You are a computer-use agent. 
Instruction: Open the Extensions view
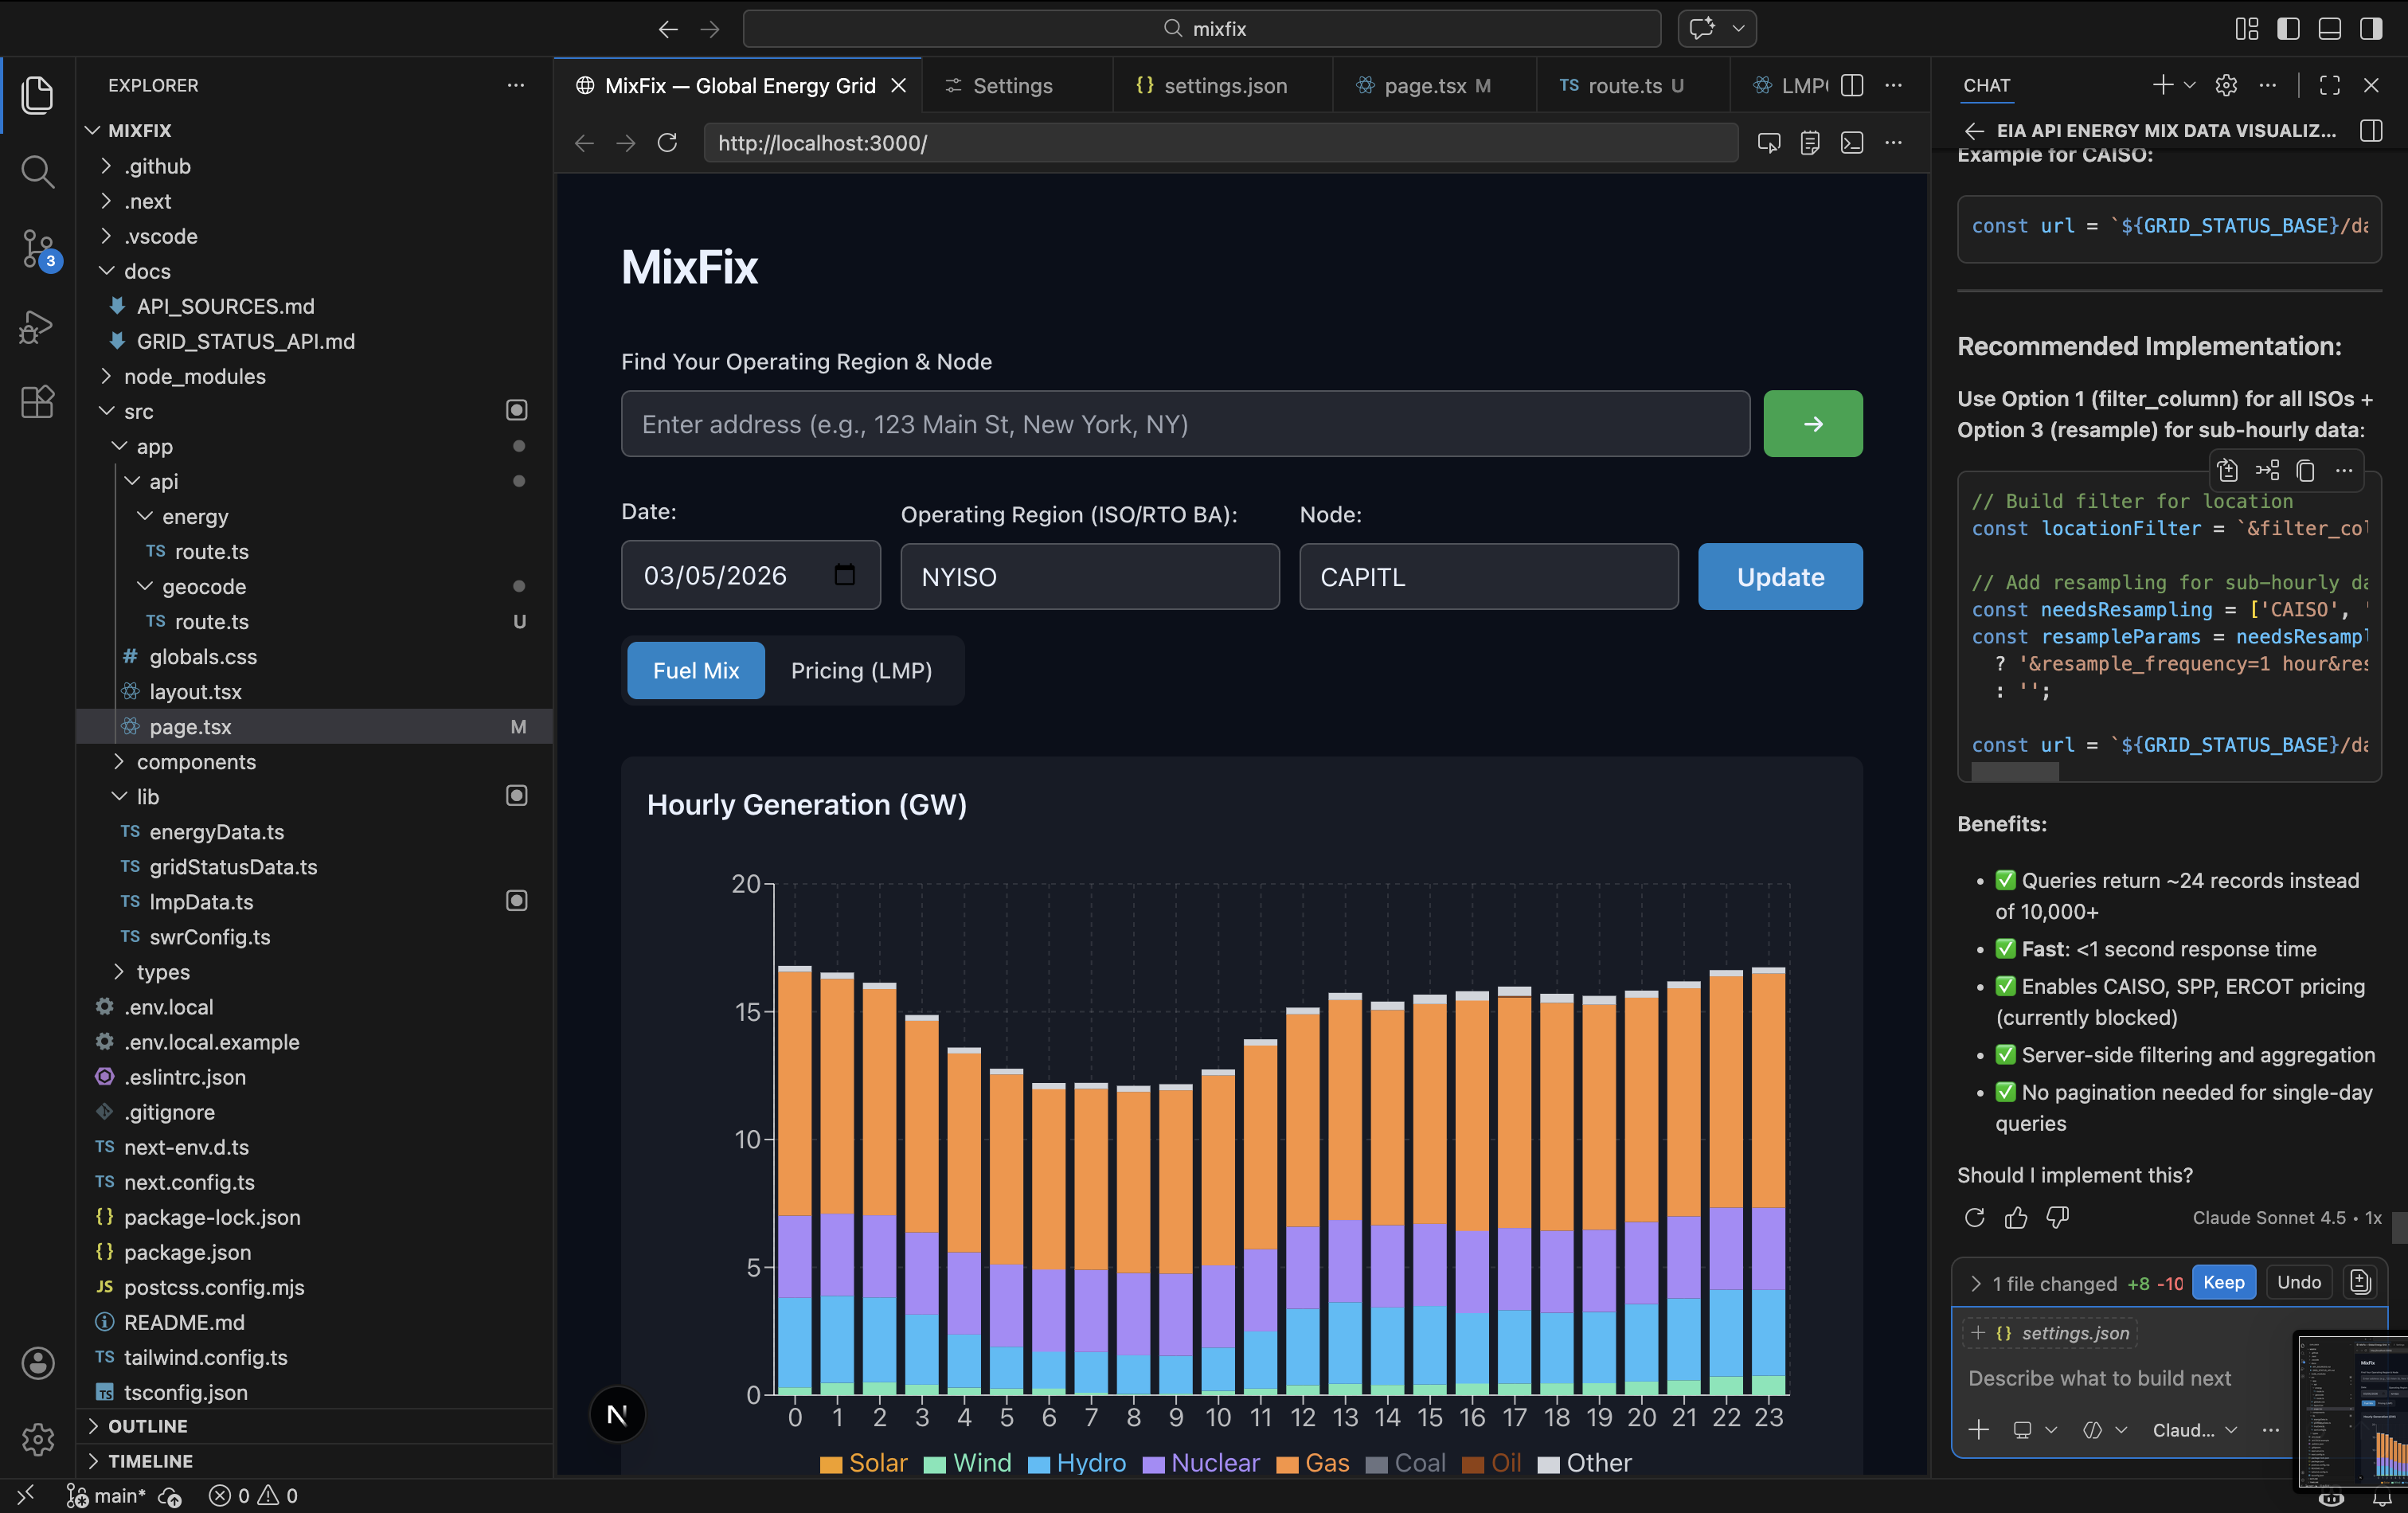point(37,402)
